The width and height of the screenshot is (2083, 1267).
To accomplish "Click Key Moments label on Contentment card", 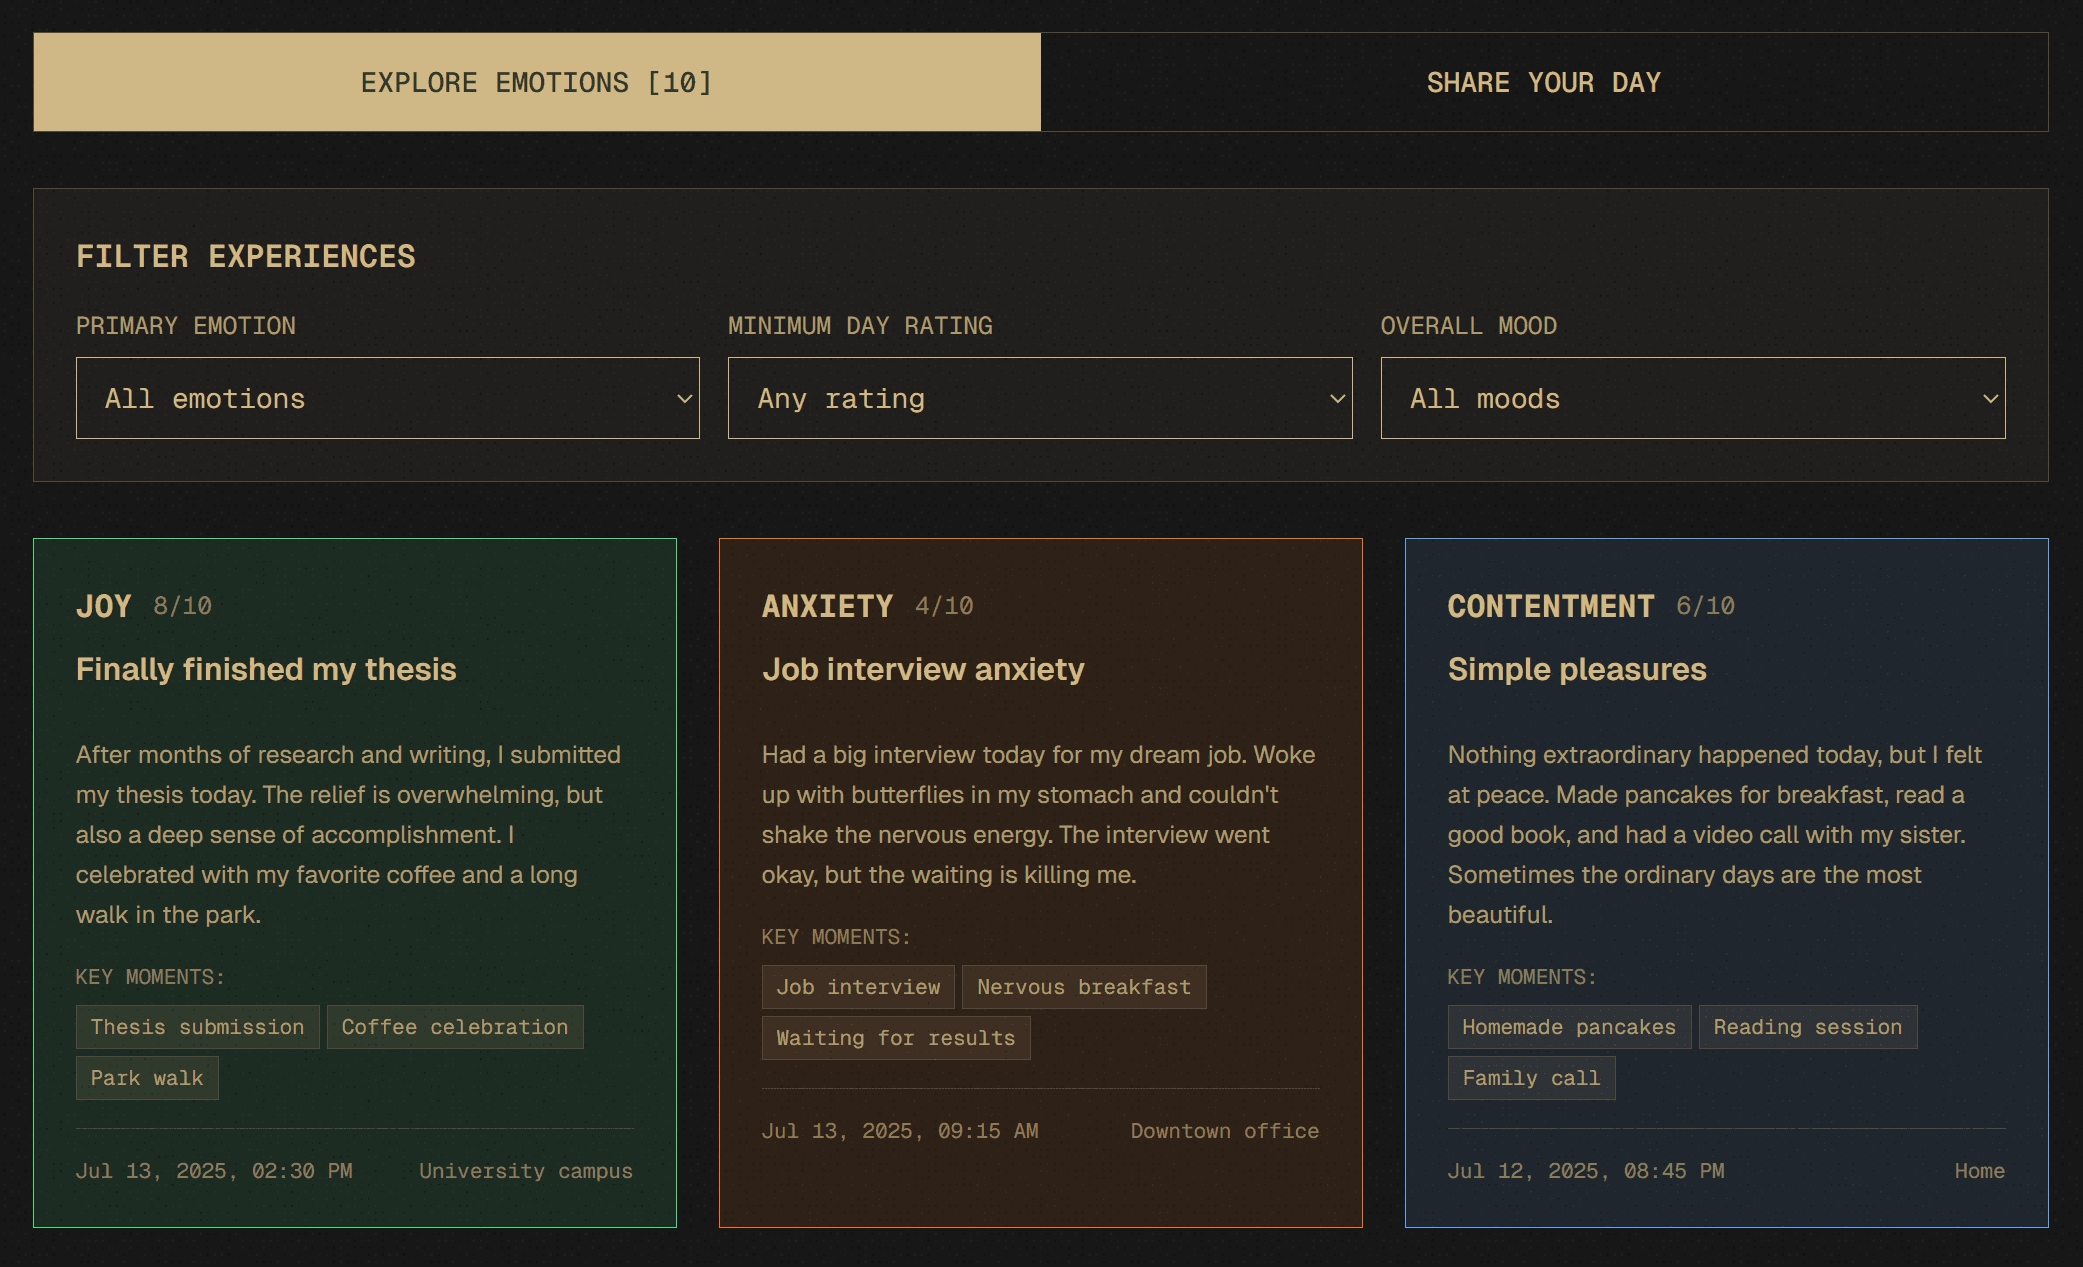I will tap(1522, 977).
